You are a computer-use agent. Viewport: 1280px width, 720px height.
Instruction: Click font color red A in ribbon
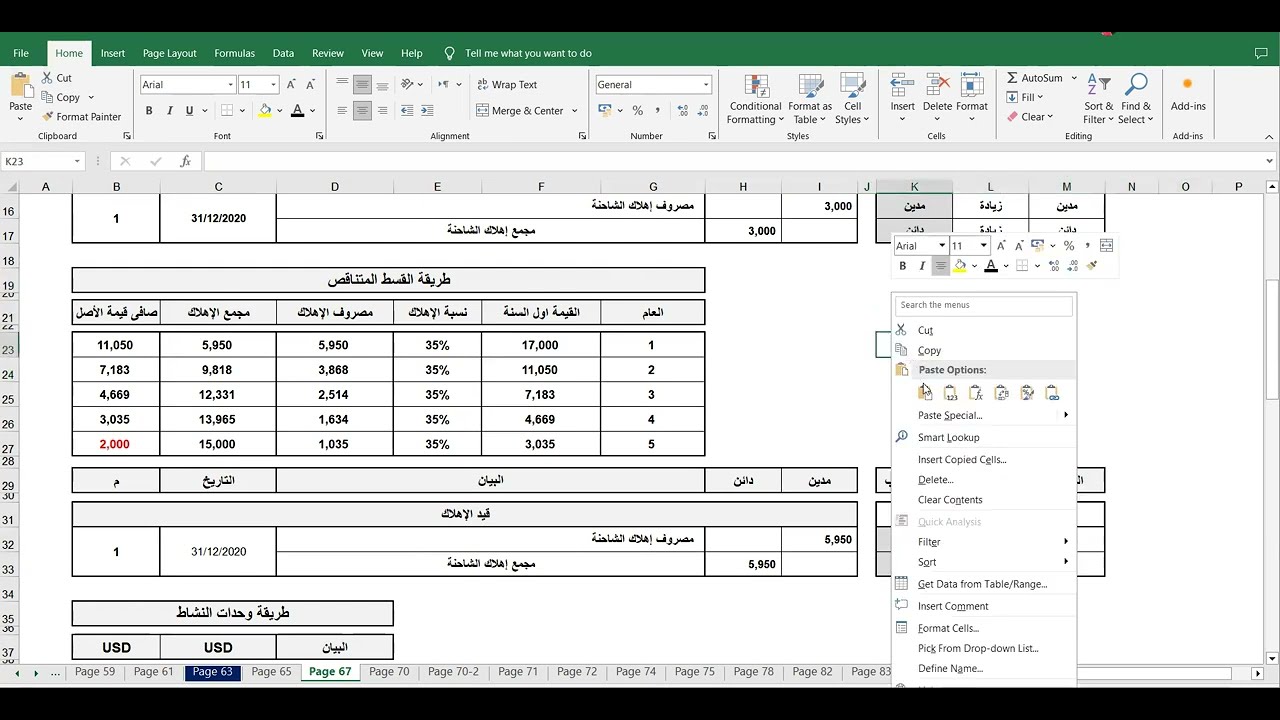[297, 111]
